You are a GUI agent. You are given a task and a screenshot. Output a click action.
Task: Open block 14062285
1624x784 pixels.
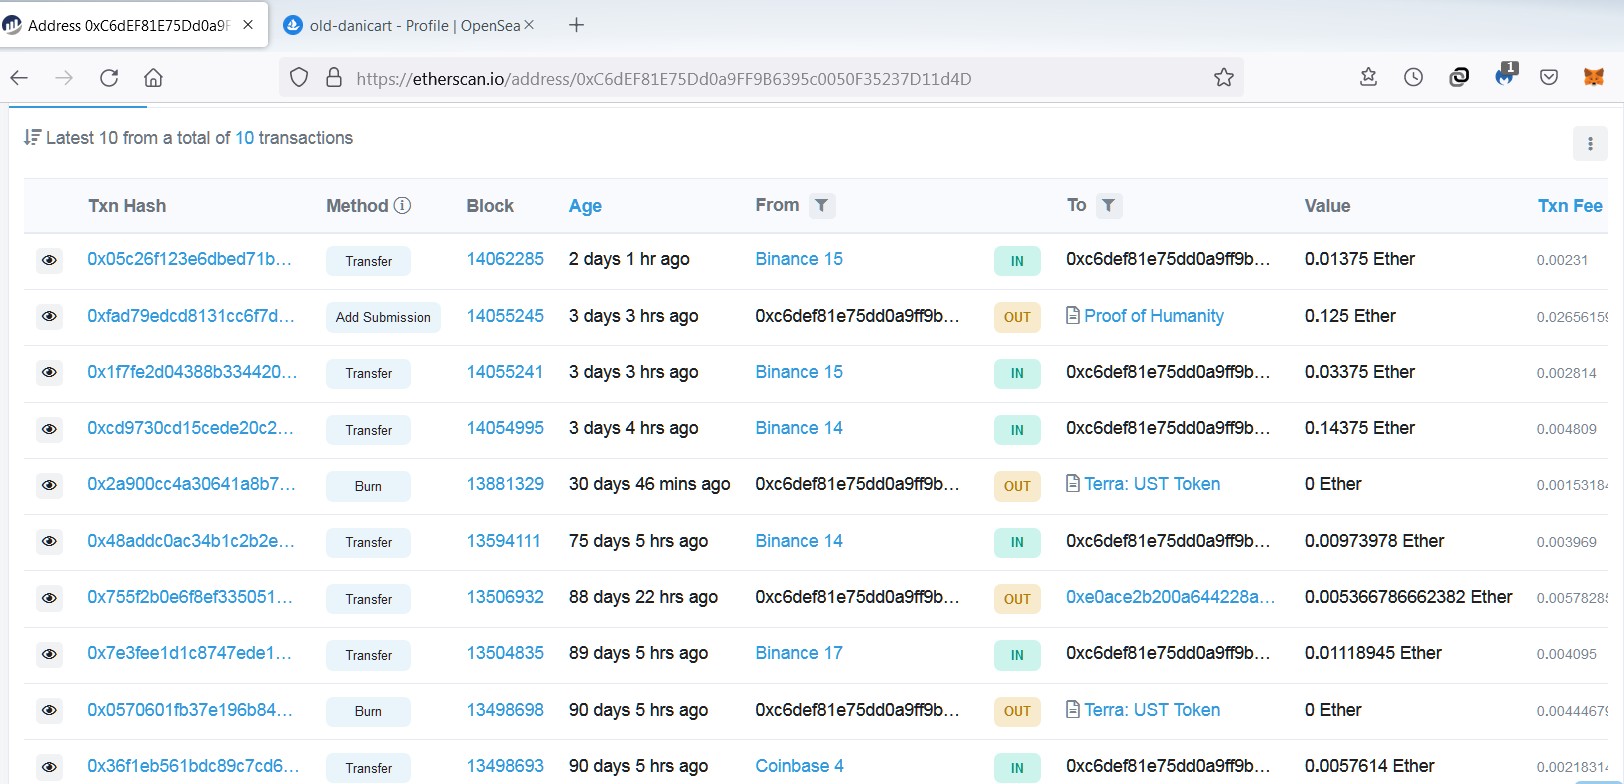505,259
